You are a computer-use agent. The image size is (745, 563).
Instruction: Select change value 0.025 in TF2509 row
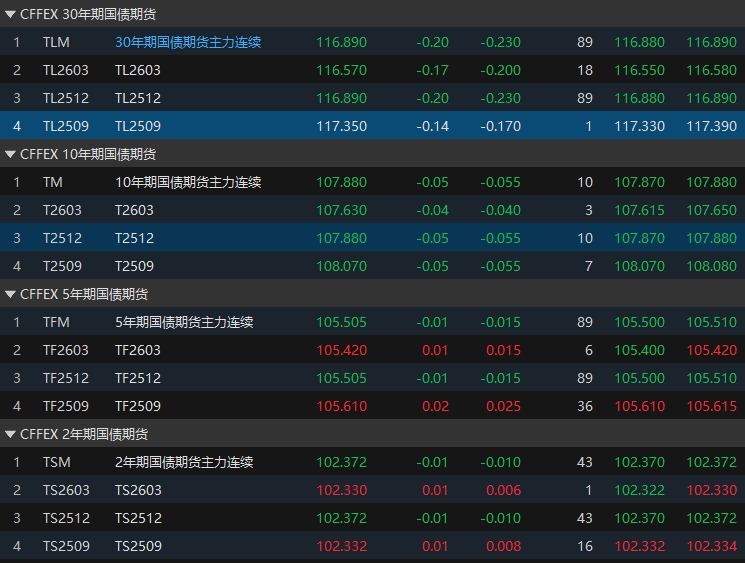(503, 406)
